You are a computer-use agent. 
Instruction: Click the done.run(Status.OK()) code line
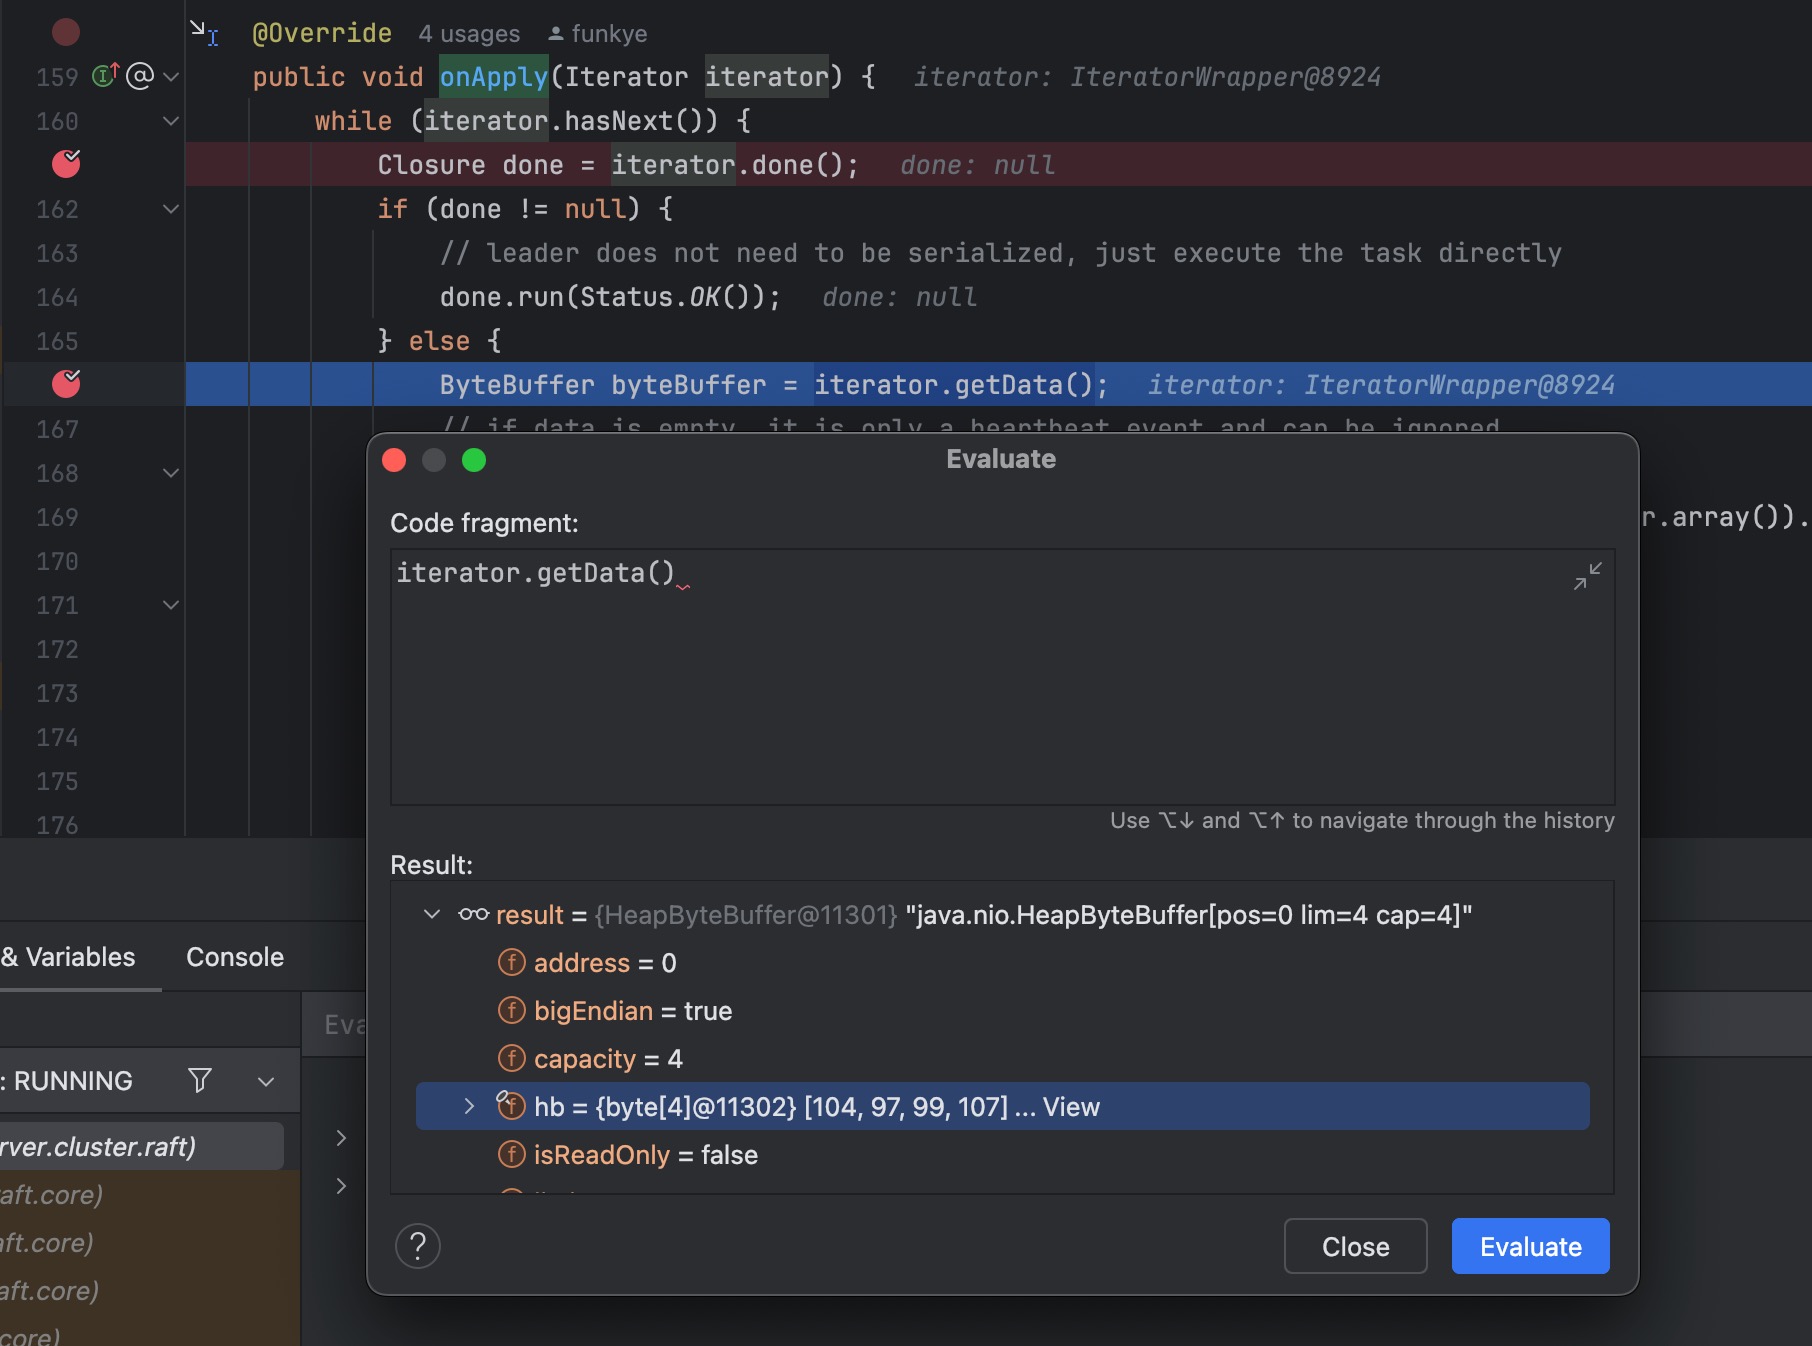(x=610, y=297)
